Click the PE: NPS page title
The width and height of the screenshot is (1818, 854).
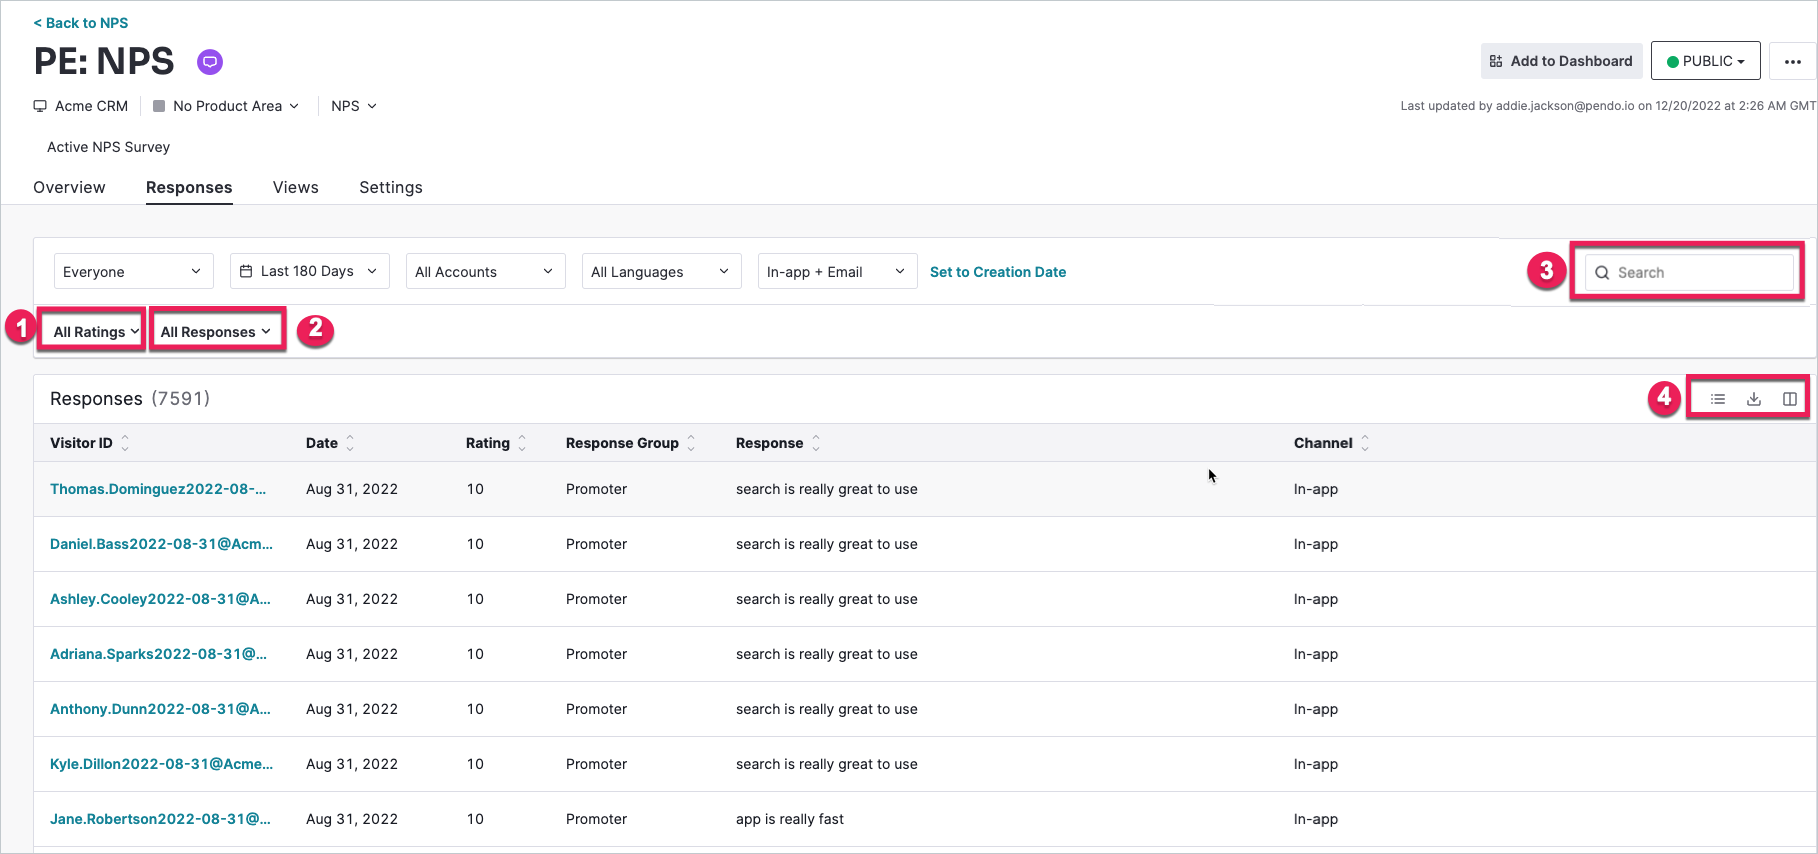(x=104, y=61)
